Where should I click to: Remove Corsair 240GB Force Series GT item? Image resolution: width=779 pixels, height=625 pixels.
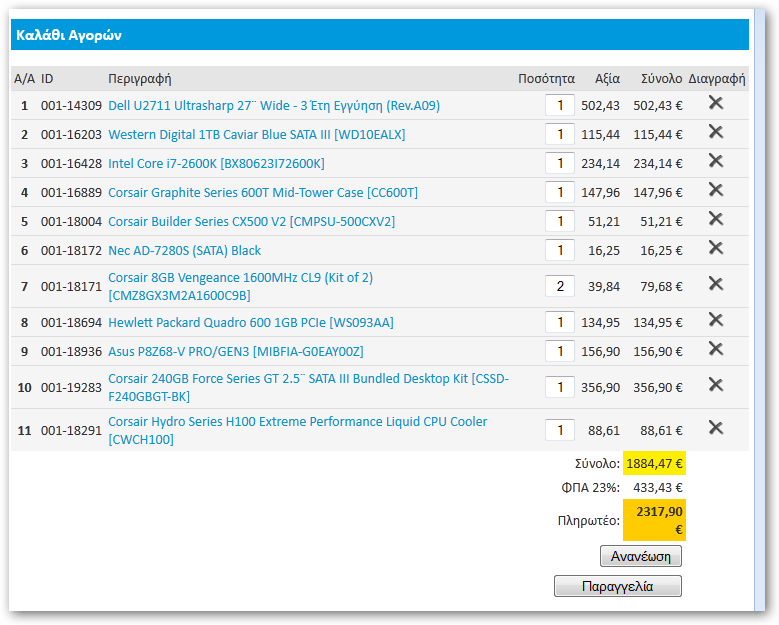pyautogui.click(x=715, y=385)
